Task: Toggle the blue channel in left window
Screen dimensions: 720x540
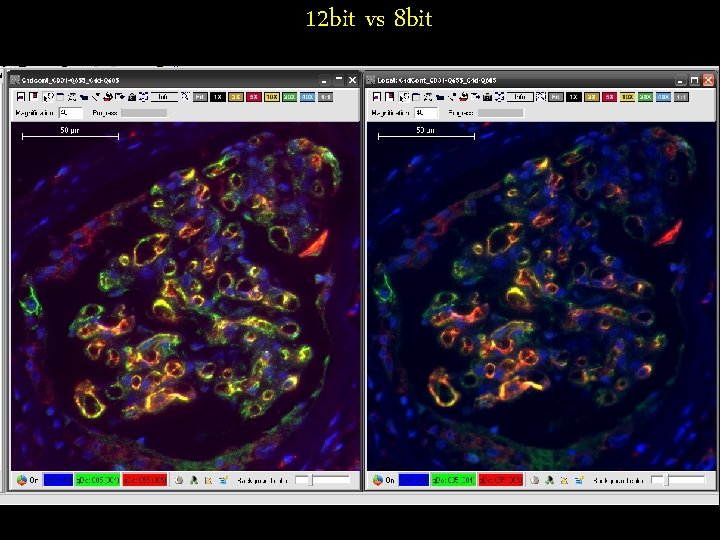Action: (x=58, y=480)
